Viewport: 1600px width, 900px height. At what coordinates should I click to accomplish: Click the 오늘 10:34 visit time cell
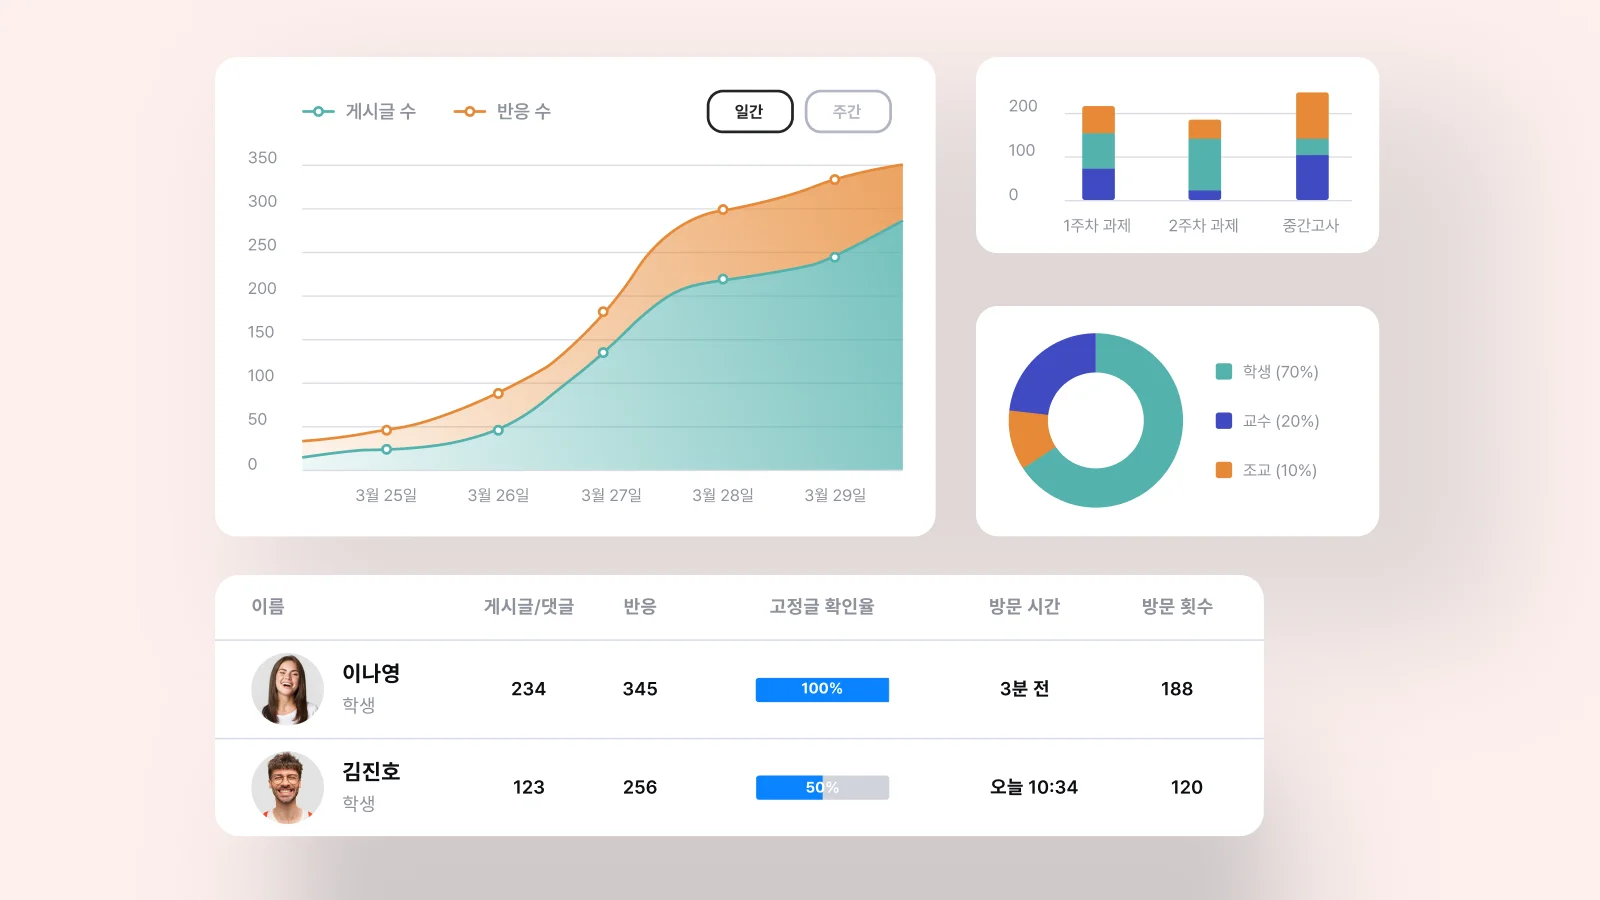pos(1034,787)
